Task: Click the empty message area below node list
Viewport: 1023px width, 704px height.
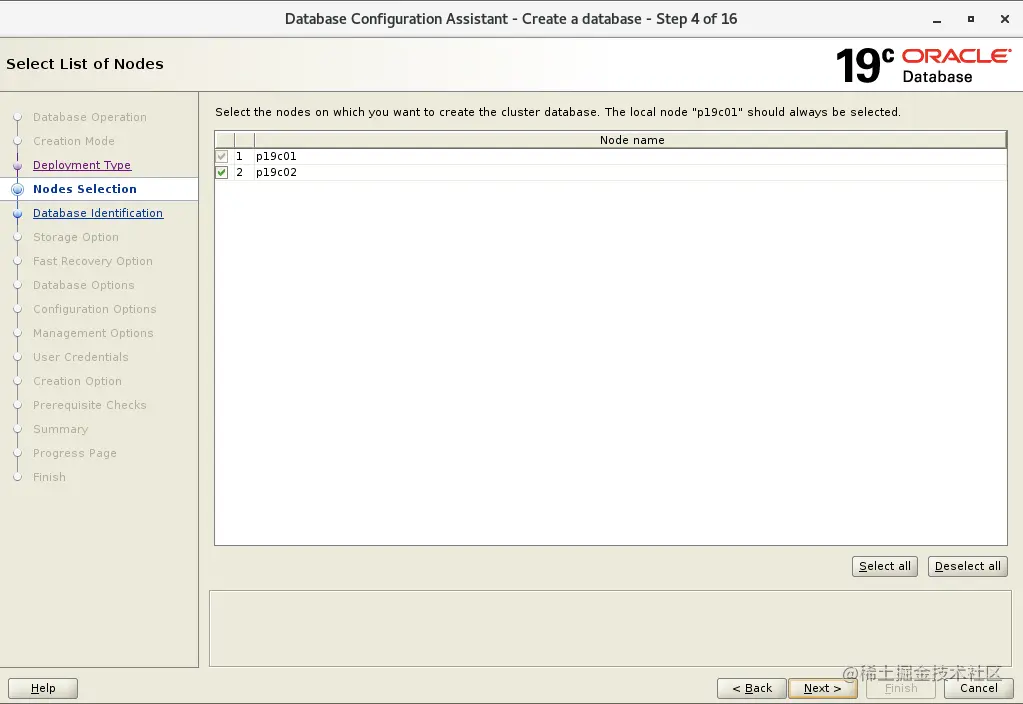Action: click(x=610, y=628)
